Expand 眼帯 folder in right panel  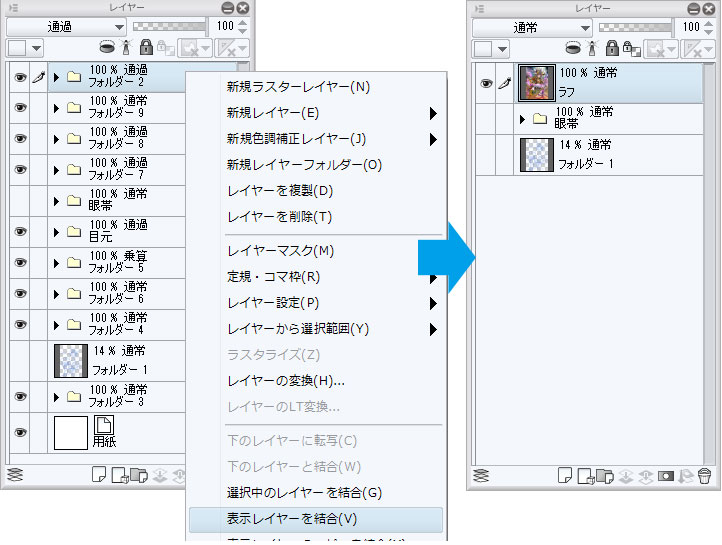(522, 119)
